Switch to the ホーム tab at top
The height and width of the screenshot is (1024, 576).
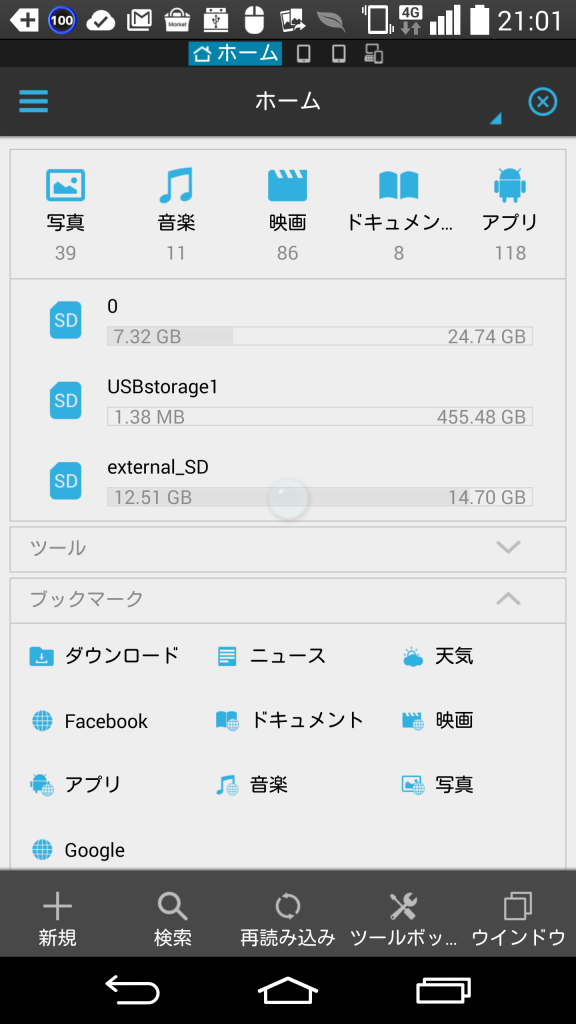coord(235,54)
